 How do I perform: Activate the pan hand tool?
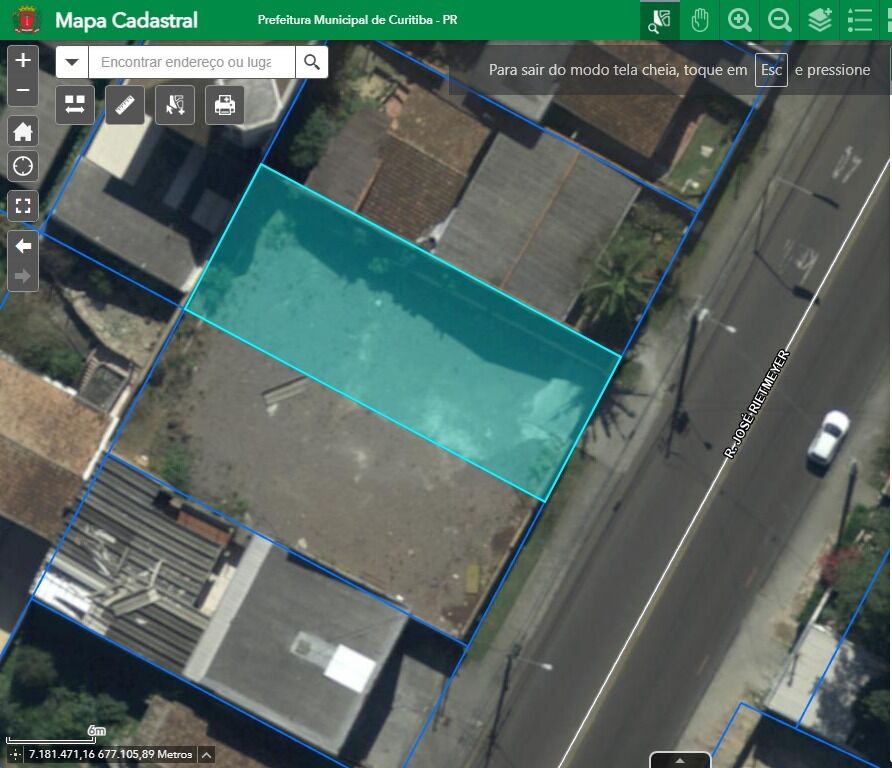click(700, 20)
